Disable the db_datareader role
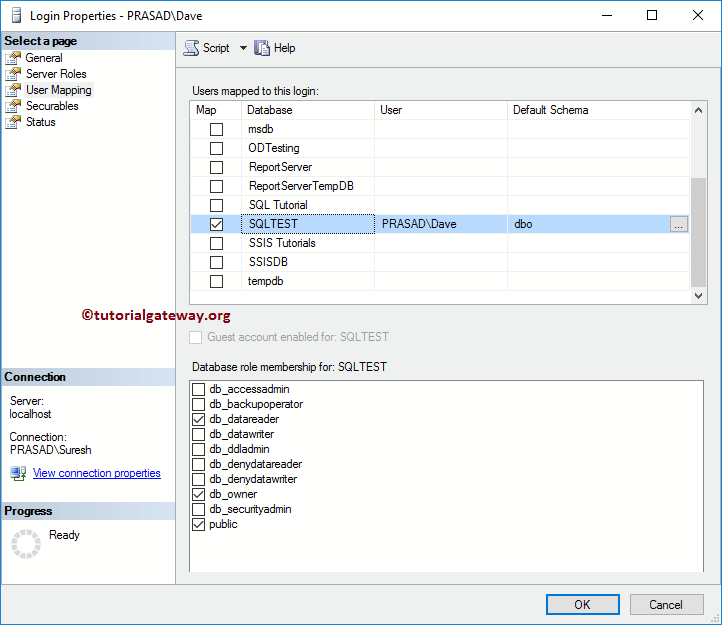Viewport: 722px width, 625px height. (198, 419)
